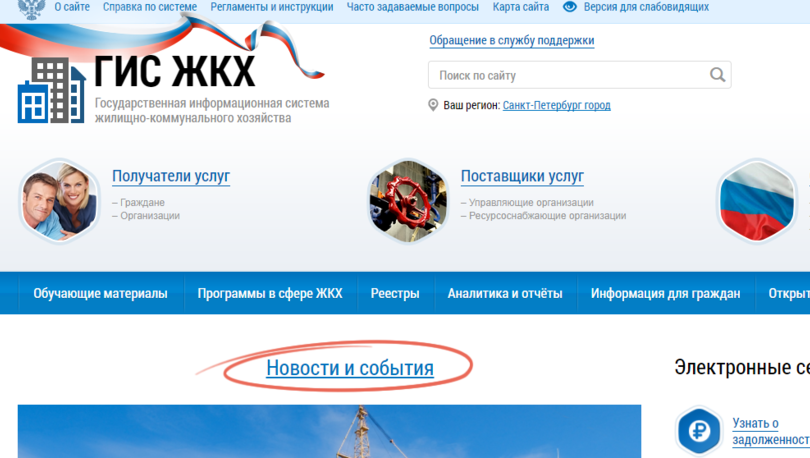Open the couple photo for Получатели услуг
This screenshot has height=458, width=810.
(x=59, y=200)
